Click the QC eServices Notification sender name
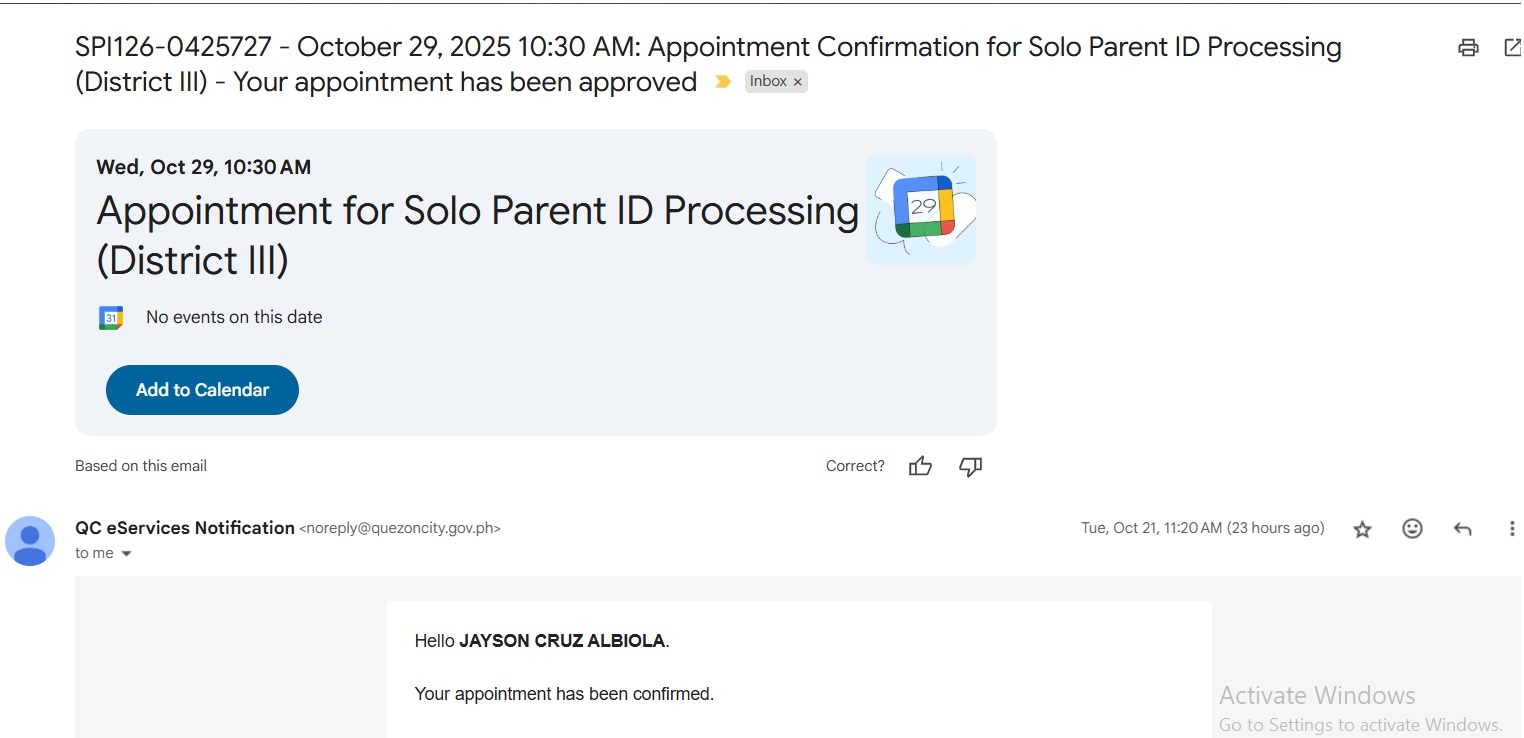 pyautogui.click(x=185, y=528)
